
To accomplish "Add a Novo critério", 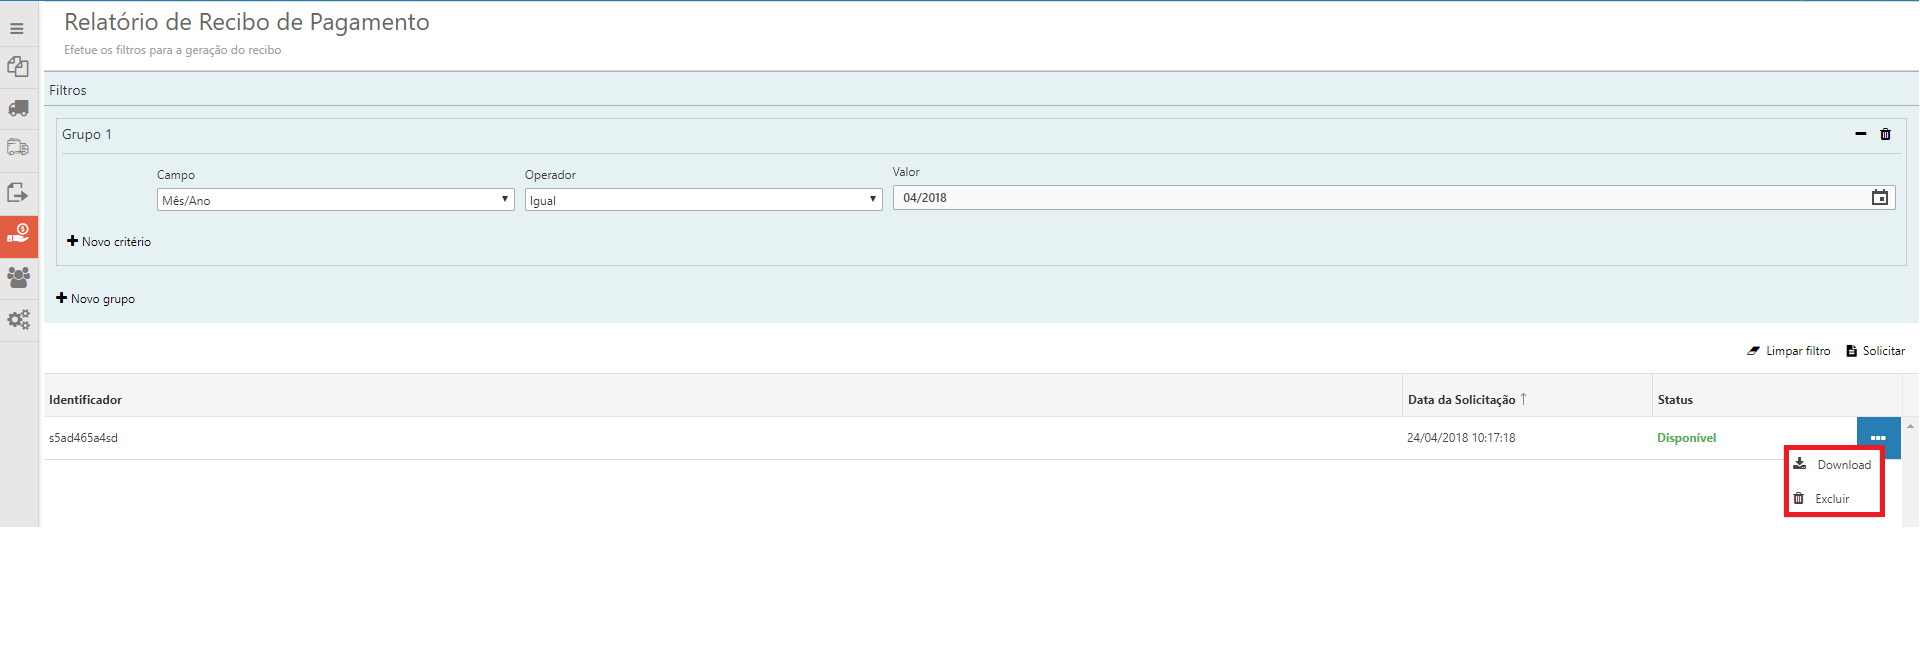I will (x=109, y=242).
